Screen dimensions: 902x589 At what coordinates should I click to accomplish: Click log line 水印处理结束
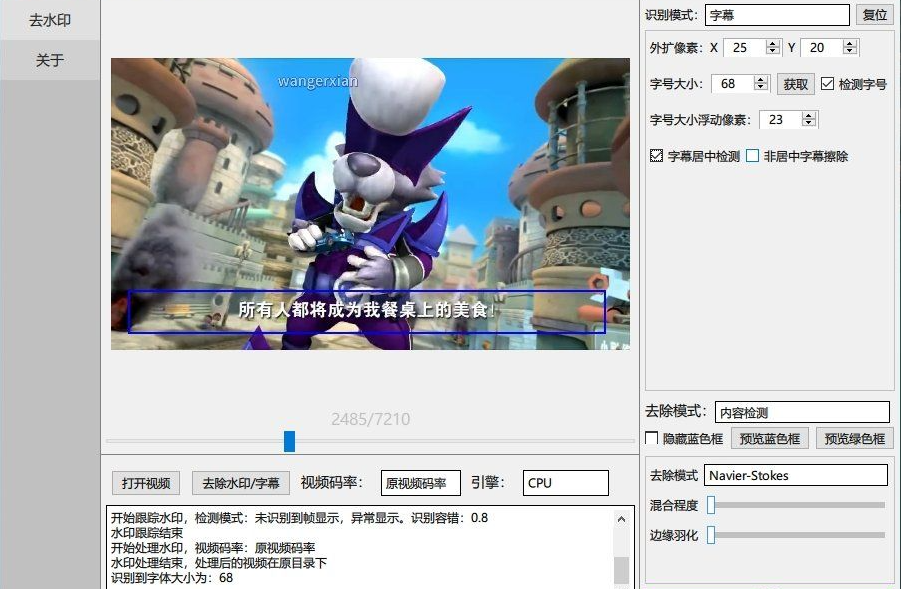click(x=219, y=563)
